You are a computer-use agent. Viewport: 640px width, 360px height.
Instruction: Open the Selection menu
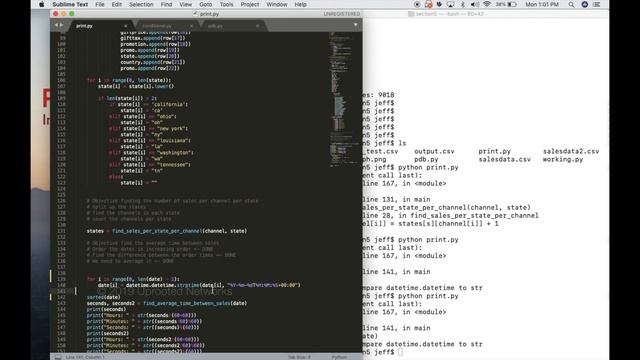[141, 4]
